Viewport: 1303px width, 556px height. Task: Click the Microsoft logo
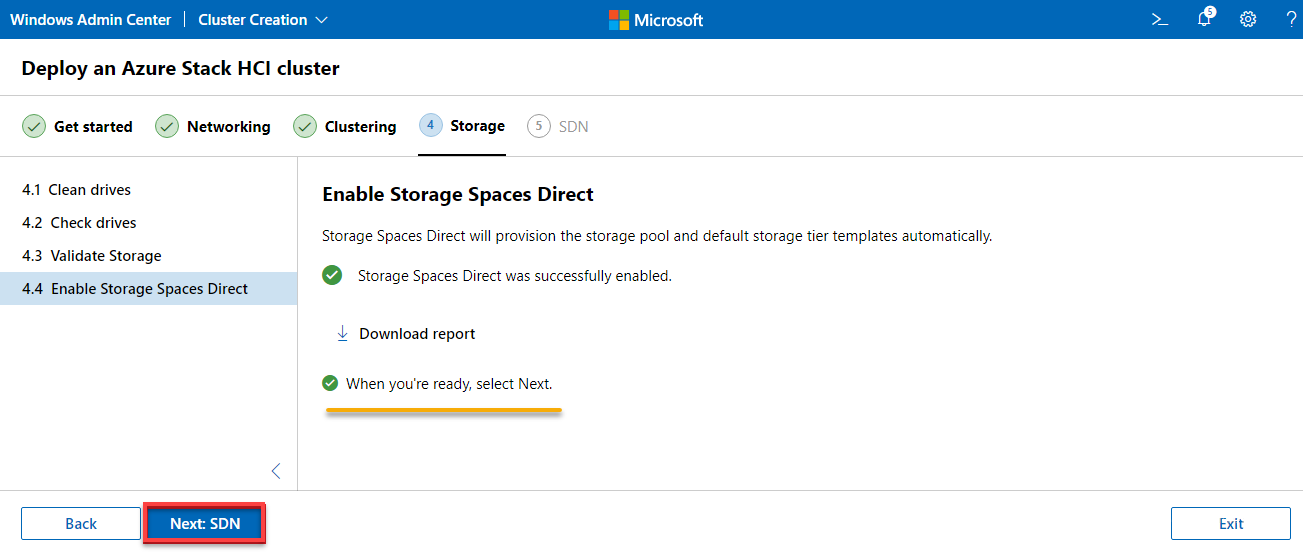[656, 20]
